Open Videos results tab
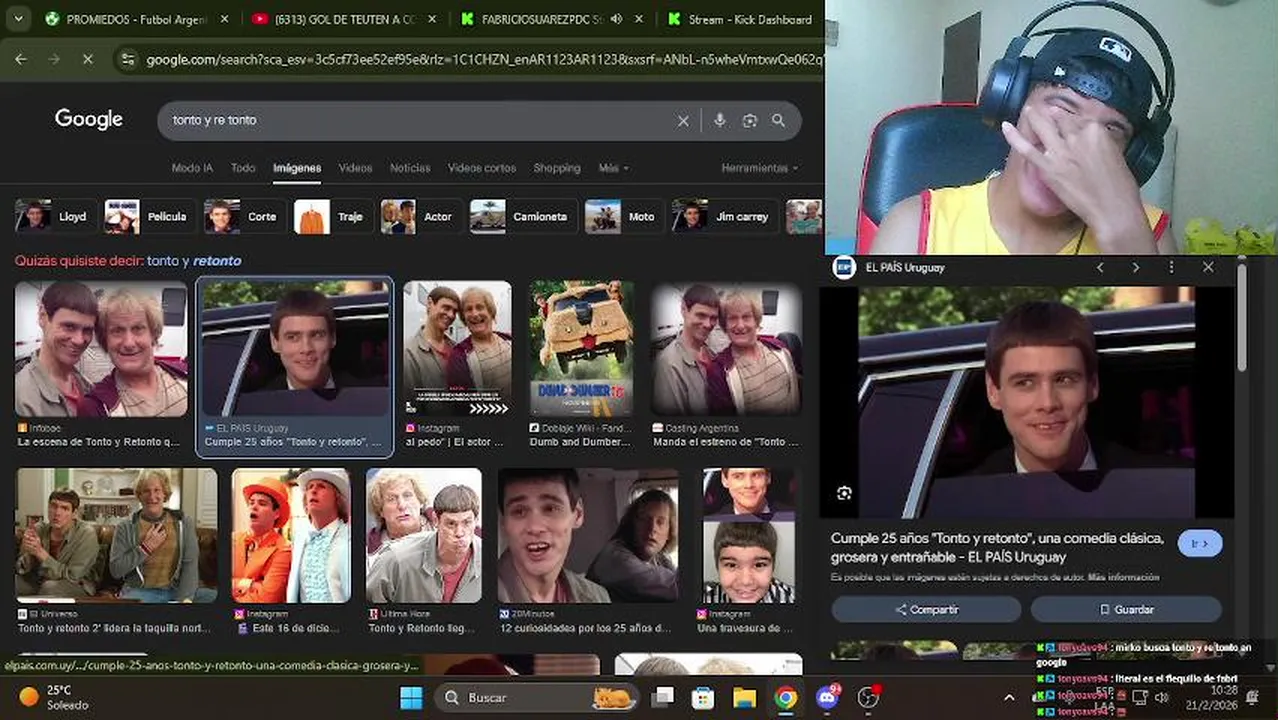 tap(355, 168)
